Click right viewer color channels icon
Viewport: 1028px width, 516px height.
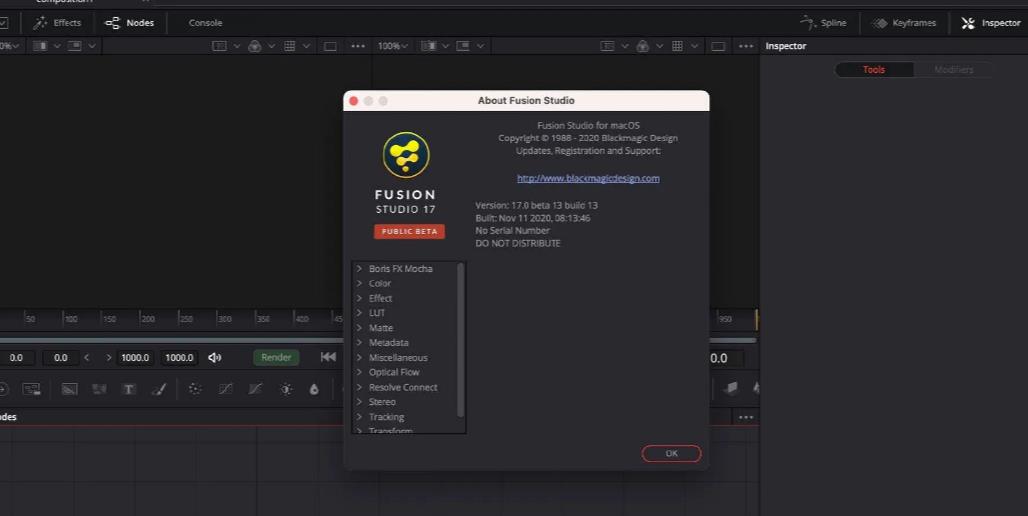point(642,46)
